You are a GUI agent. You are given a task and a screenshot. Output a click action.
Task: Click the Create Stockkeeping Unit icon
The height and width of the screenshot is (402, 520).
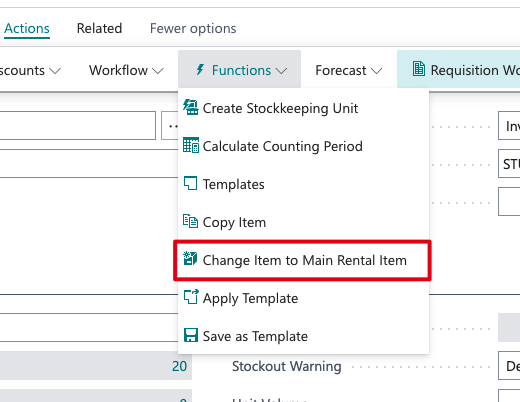coord(191,107)
